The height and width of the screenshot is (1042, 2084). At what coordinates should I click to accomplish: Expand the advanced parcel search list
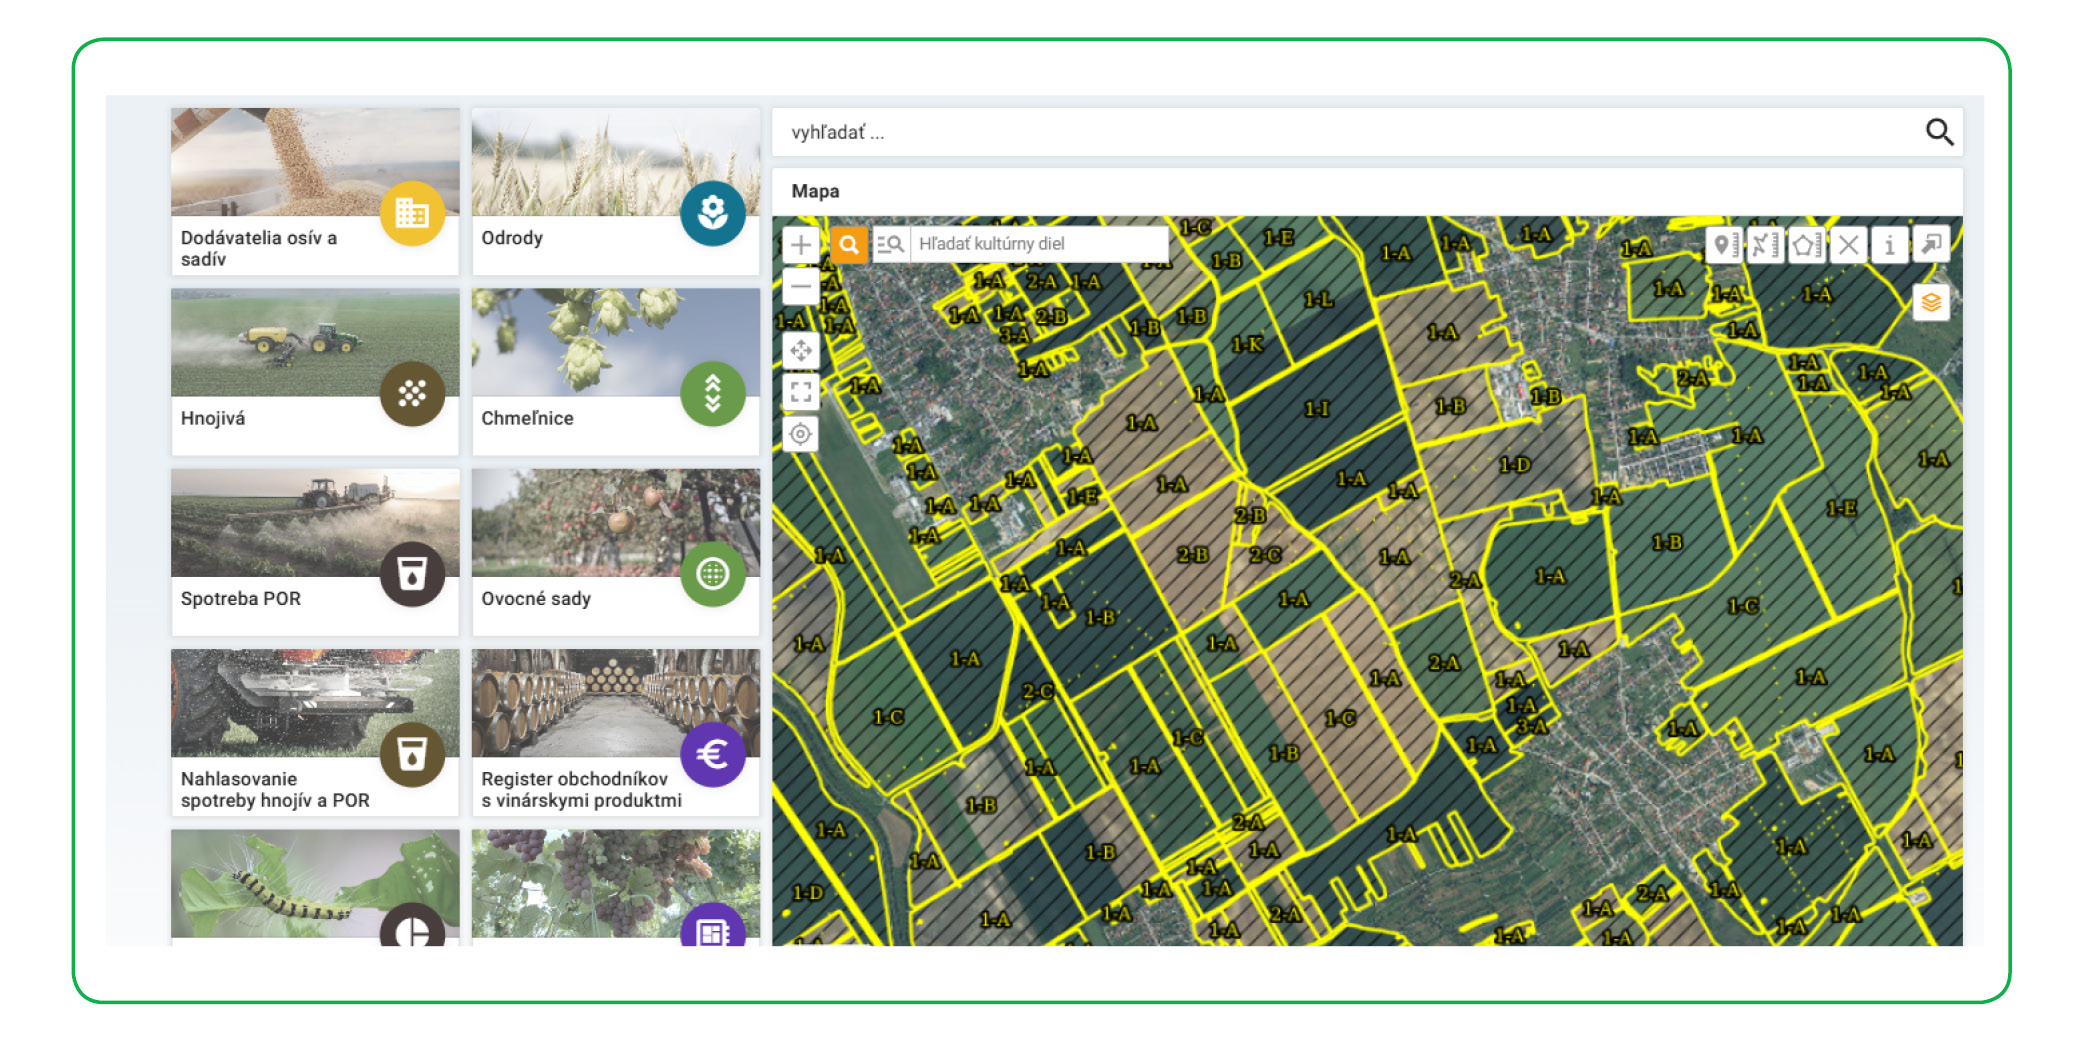pos(890,245)
